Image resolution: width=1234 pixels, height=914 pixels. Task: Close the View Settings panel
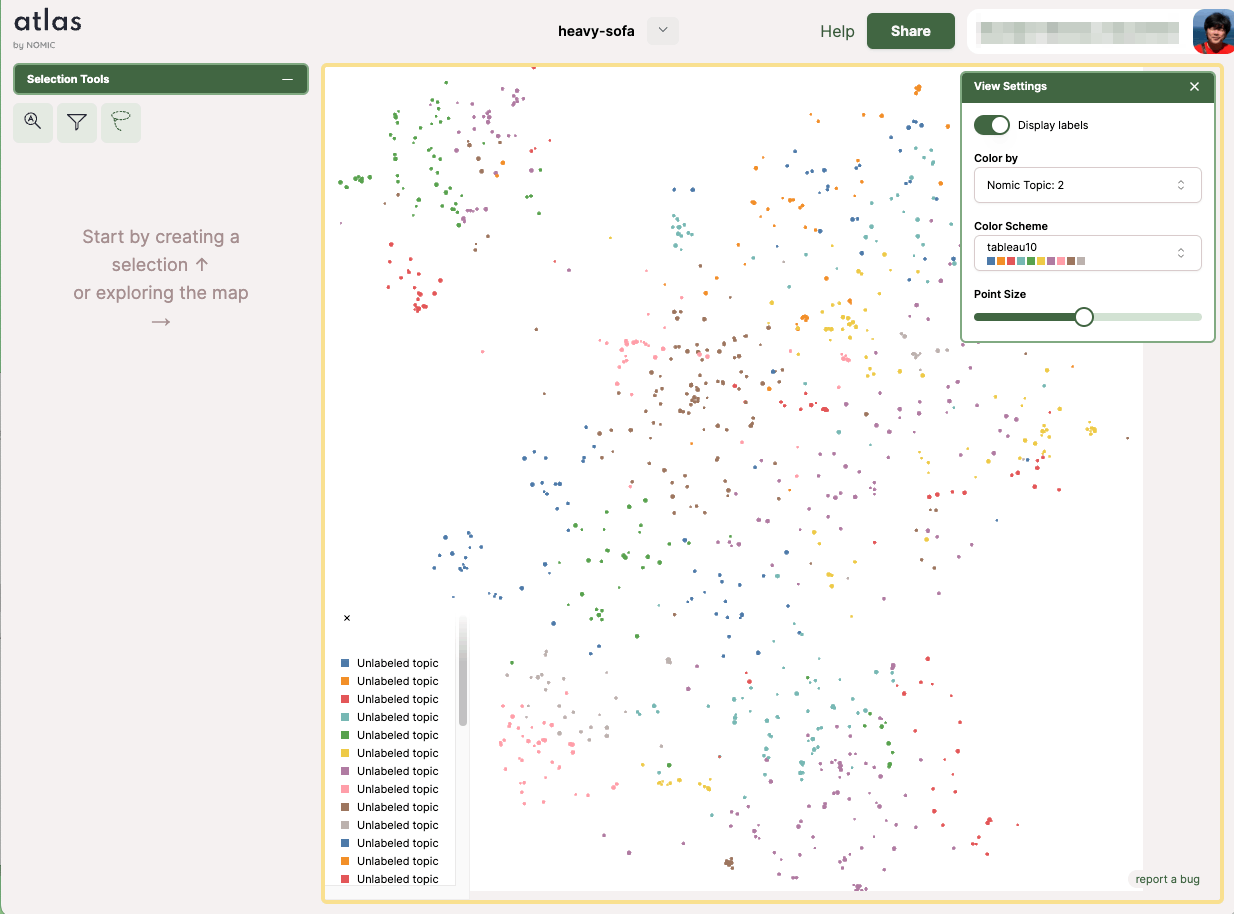(1194, 86)
